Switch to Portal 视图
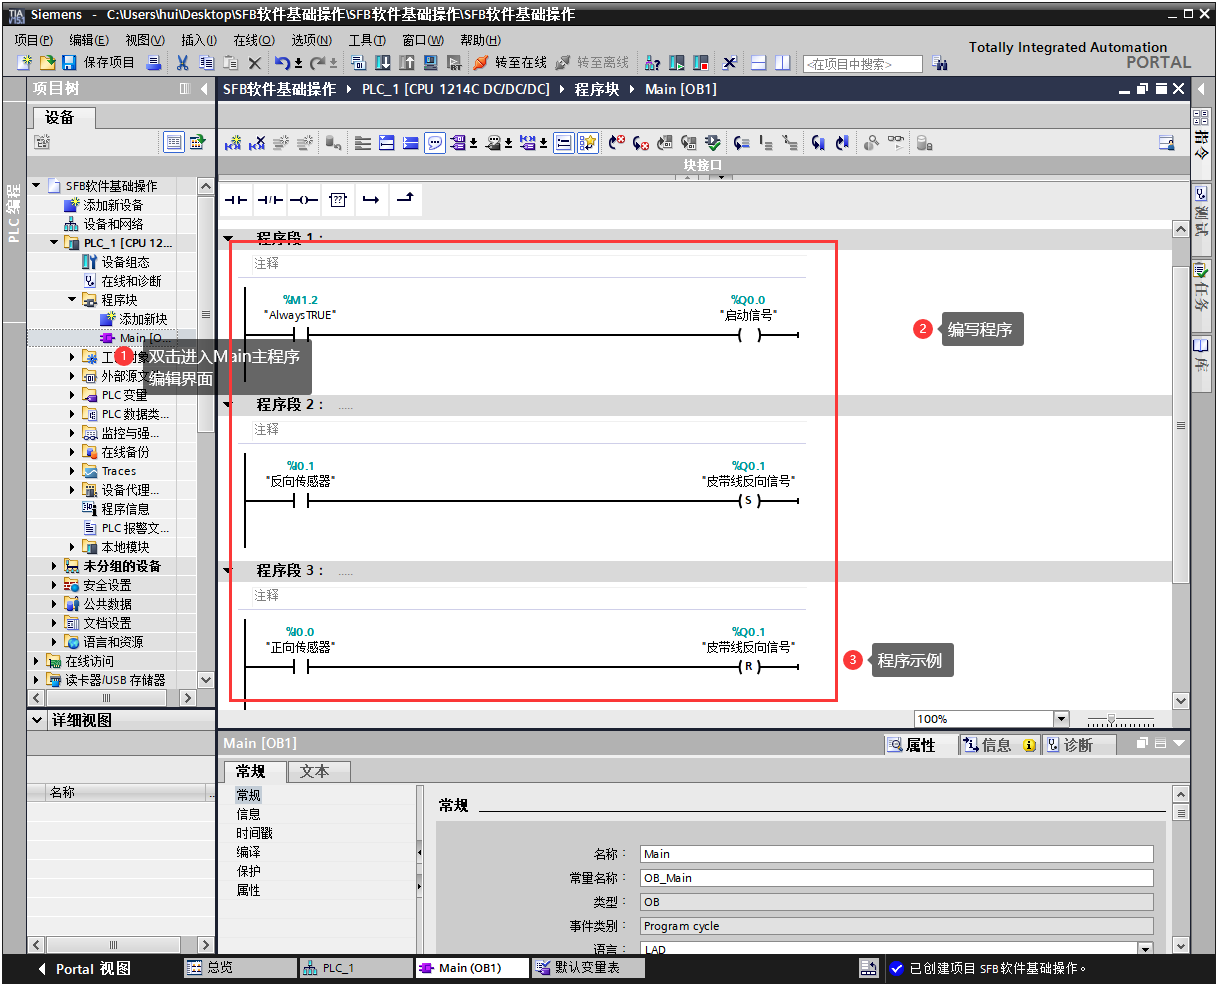 point(83,968)
